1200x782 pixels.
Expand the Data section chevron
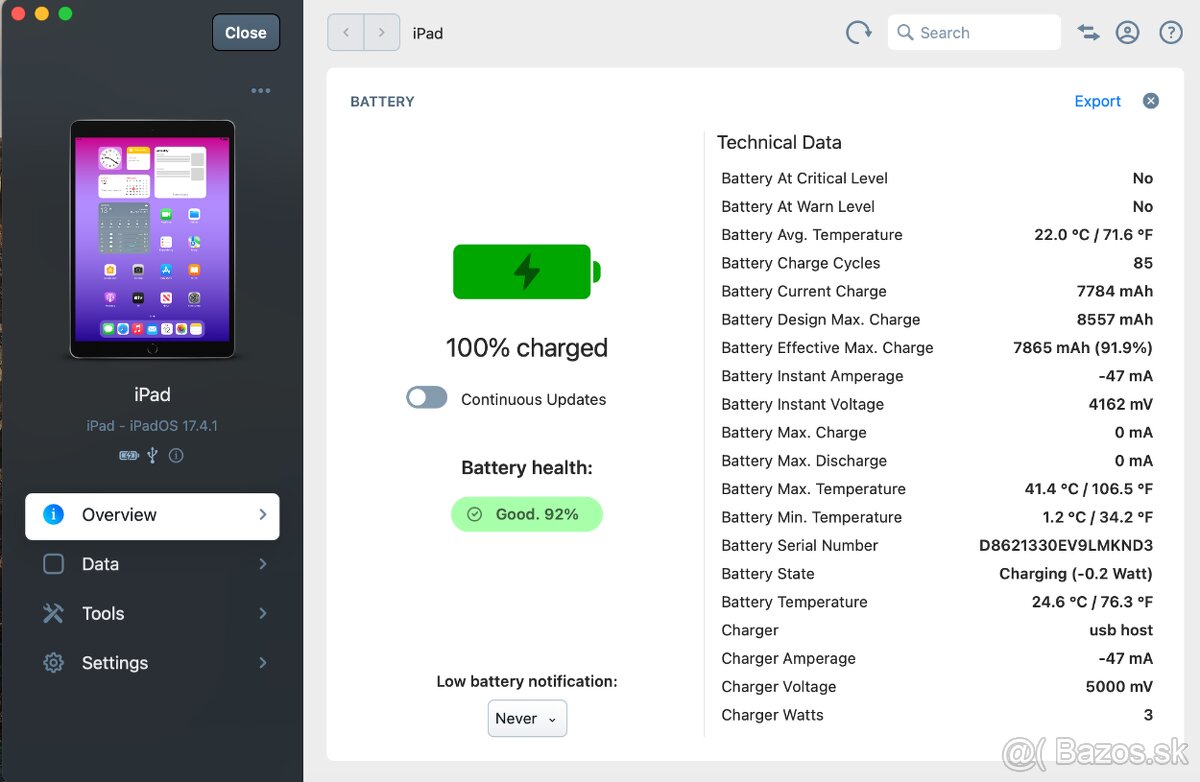[263, 564]
